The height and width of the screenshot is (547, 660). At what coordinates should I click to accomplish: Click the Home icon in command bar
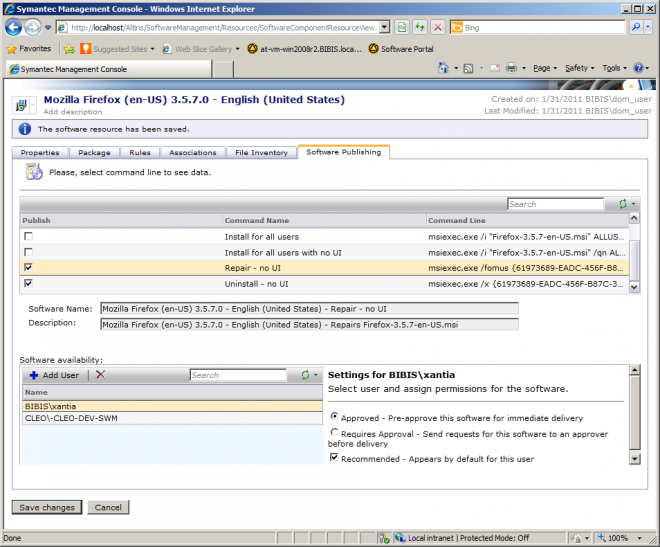pyautogui.click(x=443, y=68)
